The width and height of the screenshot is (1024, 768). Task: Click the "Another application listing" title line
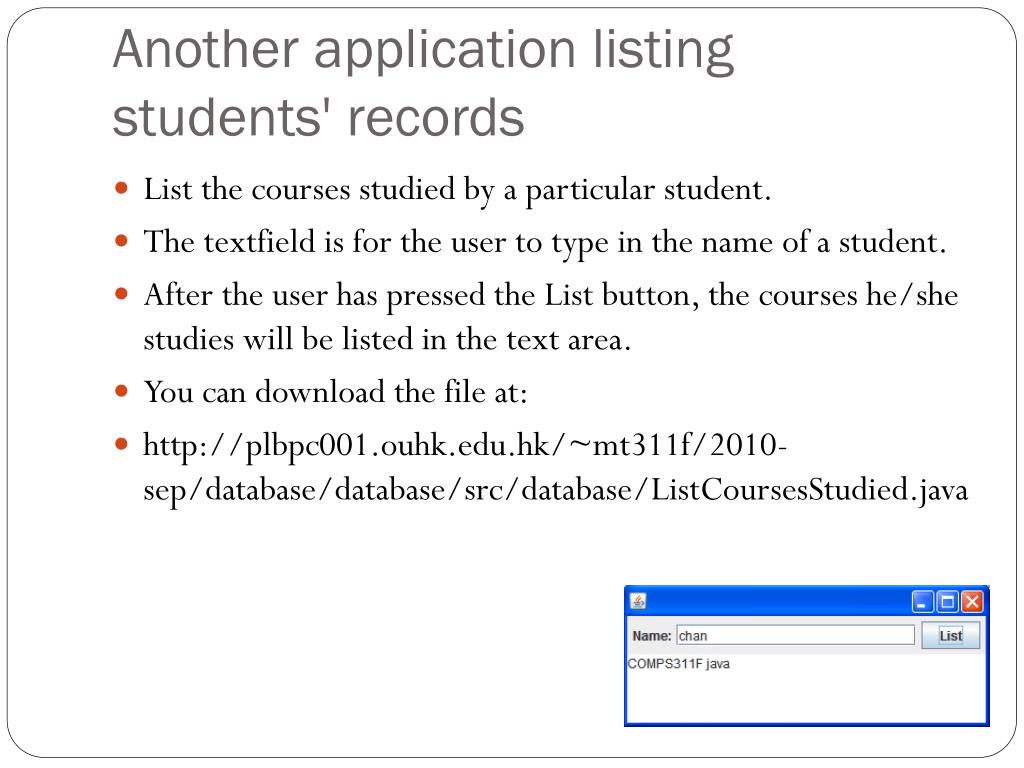423,50
